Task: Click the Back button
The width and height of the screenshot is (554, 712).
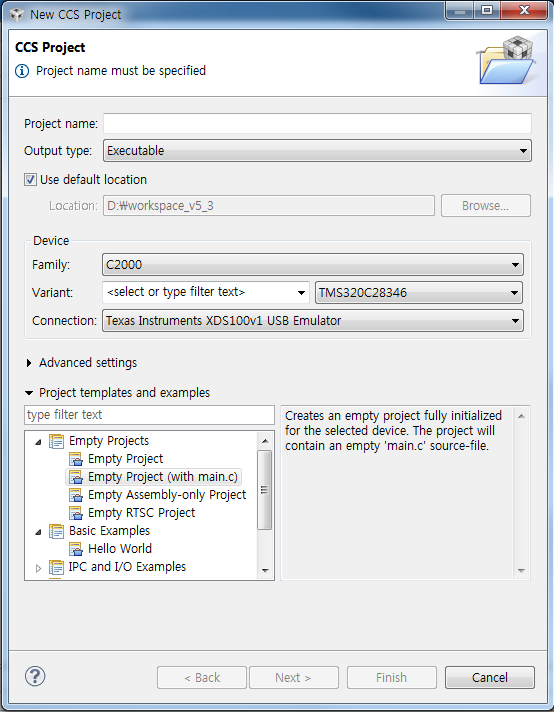Action: coord(202,677)
